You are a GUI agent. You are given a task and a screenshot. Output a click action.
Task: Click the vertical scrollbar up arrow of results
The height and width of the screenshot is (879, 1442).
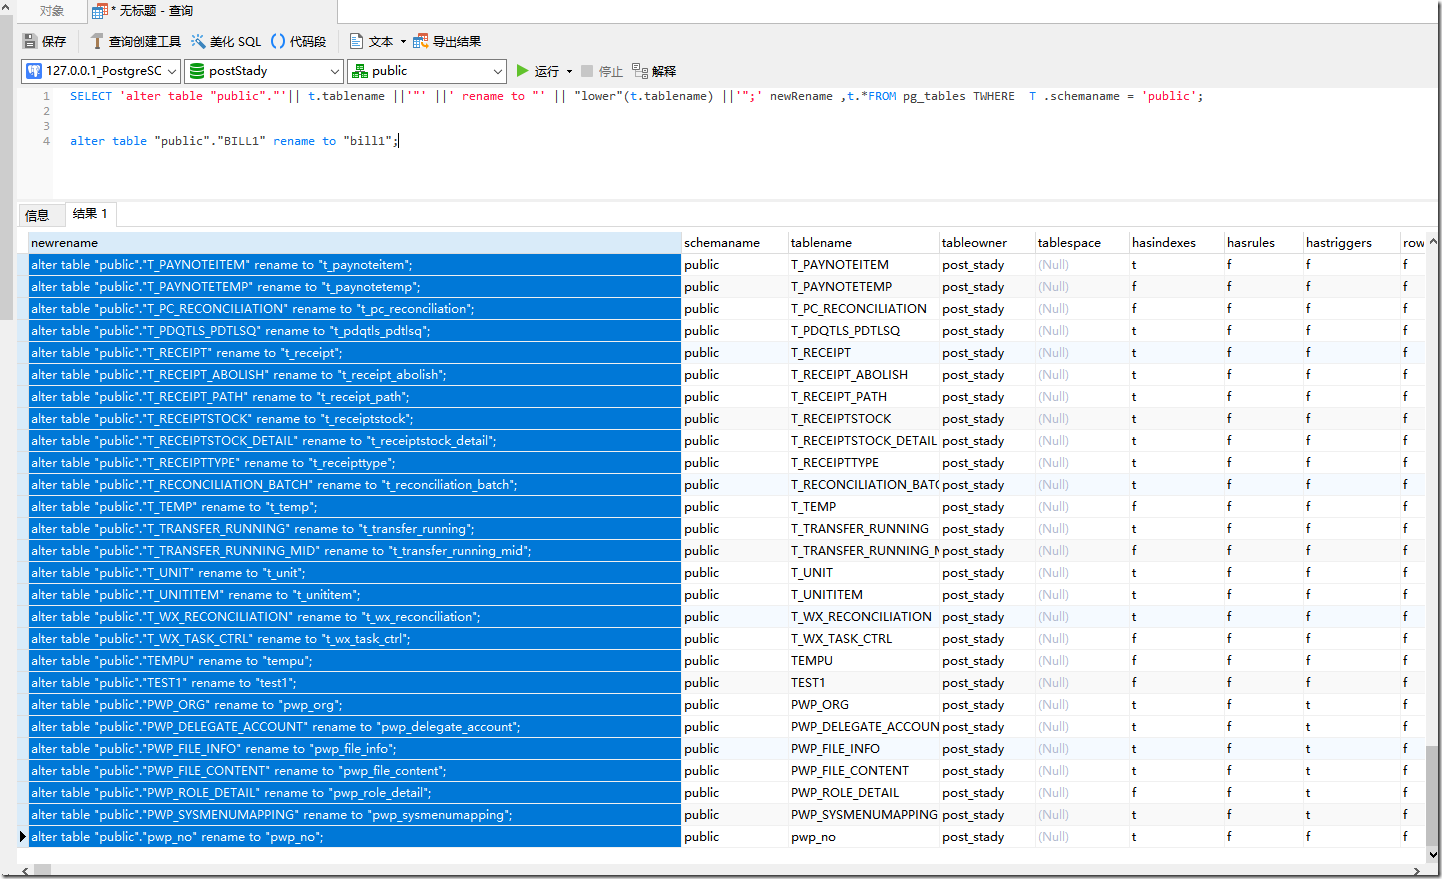(x=1433, y=241)
